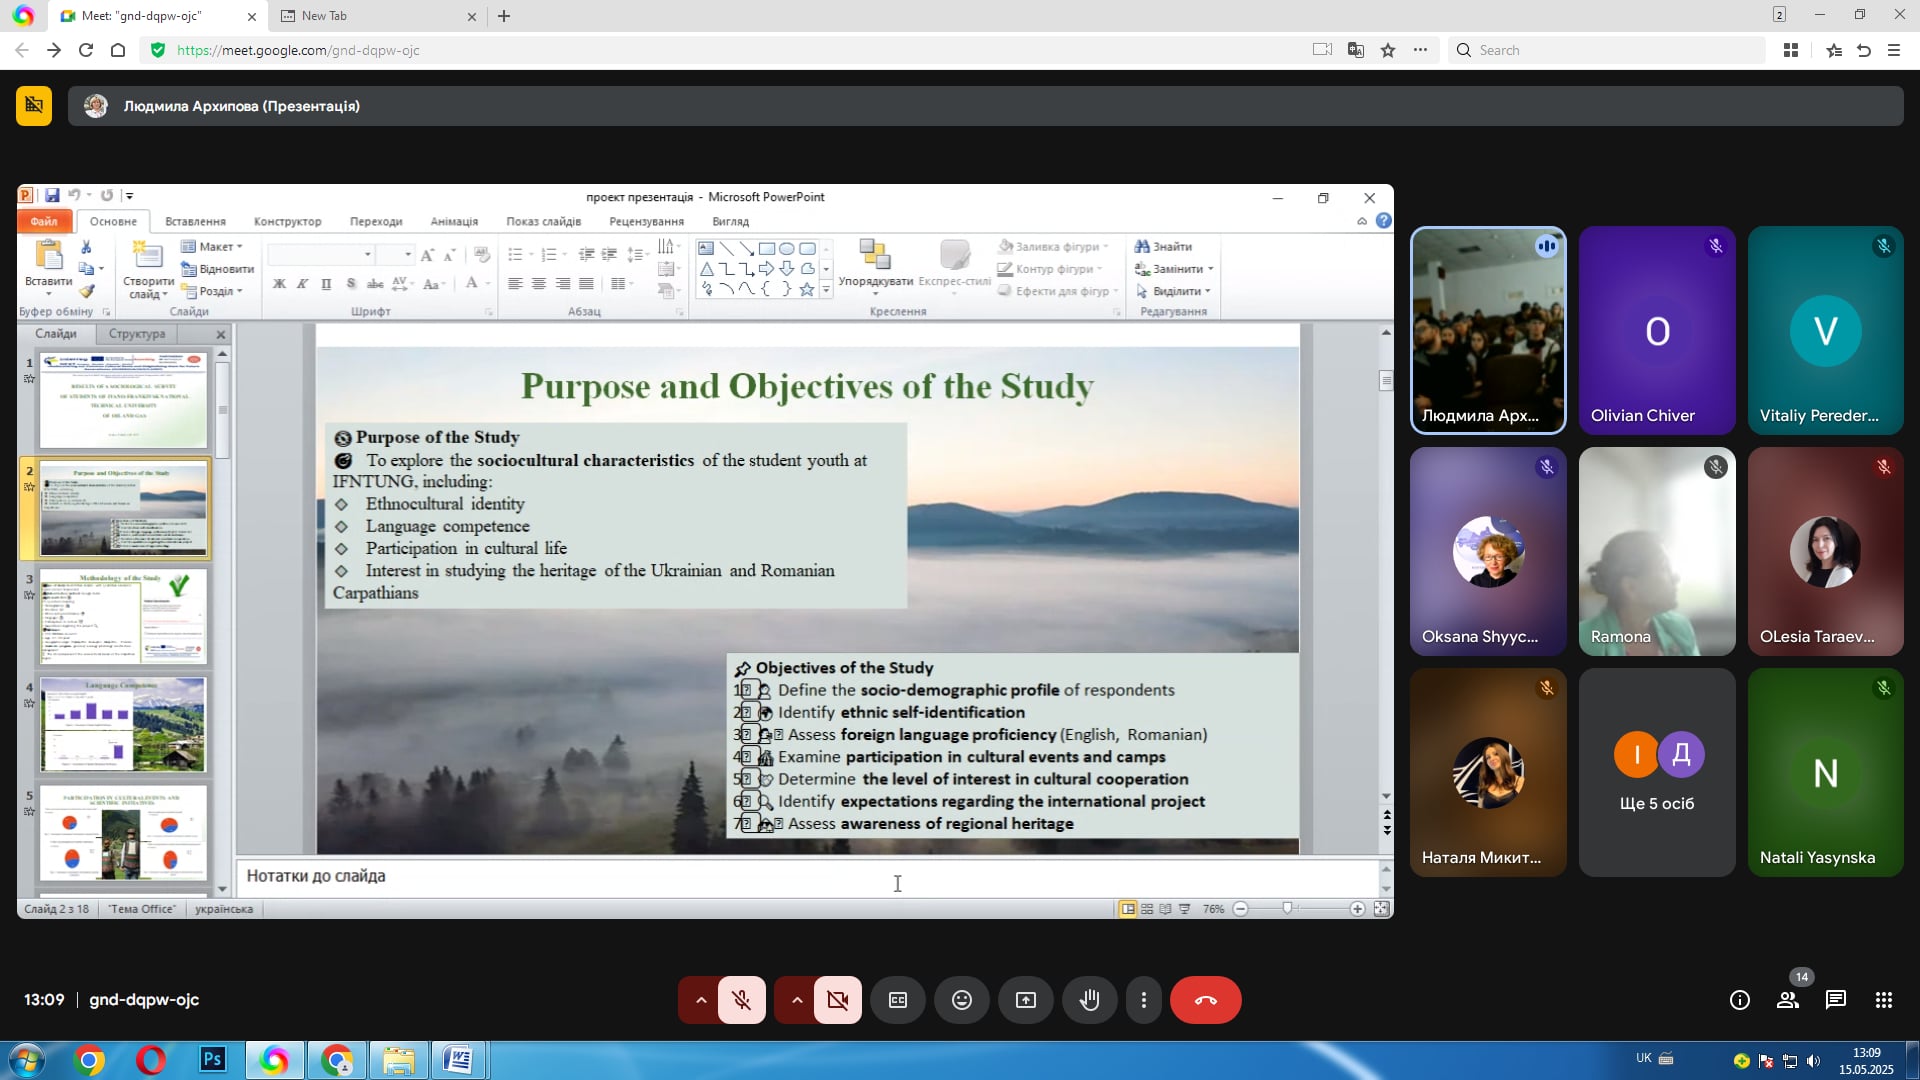
Task: Show the participants people panel
Action: coord(1788,1000)
